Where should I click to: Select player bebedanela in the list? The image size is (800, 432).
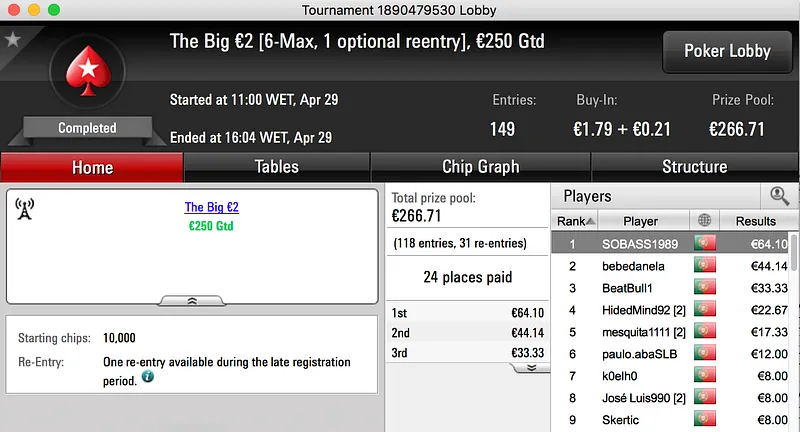(631, 266)
